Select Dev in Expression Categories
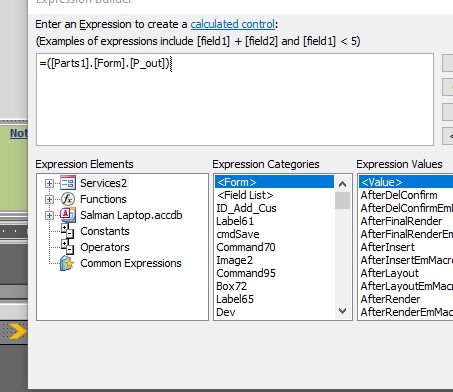Screen dimensions: 453x392 (274, 312)
